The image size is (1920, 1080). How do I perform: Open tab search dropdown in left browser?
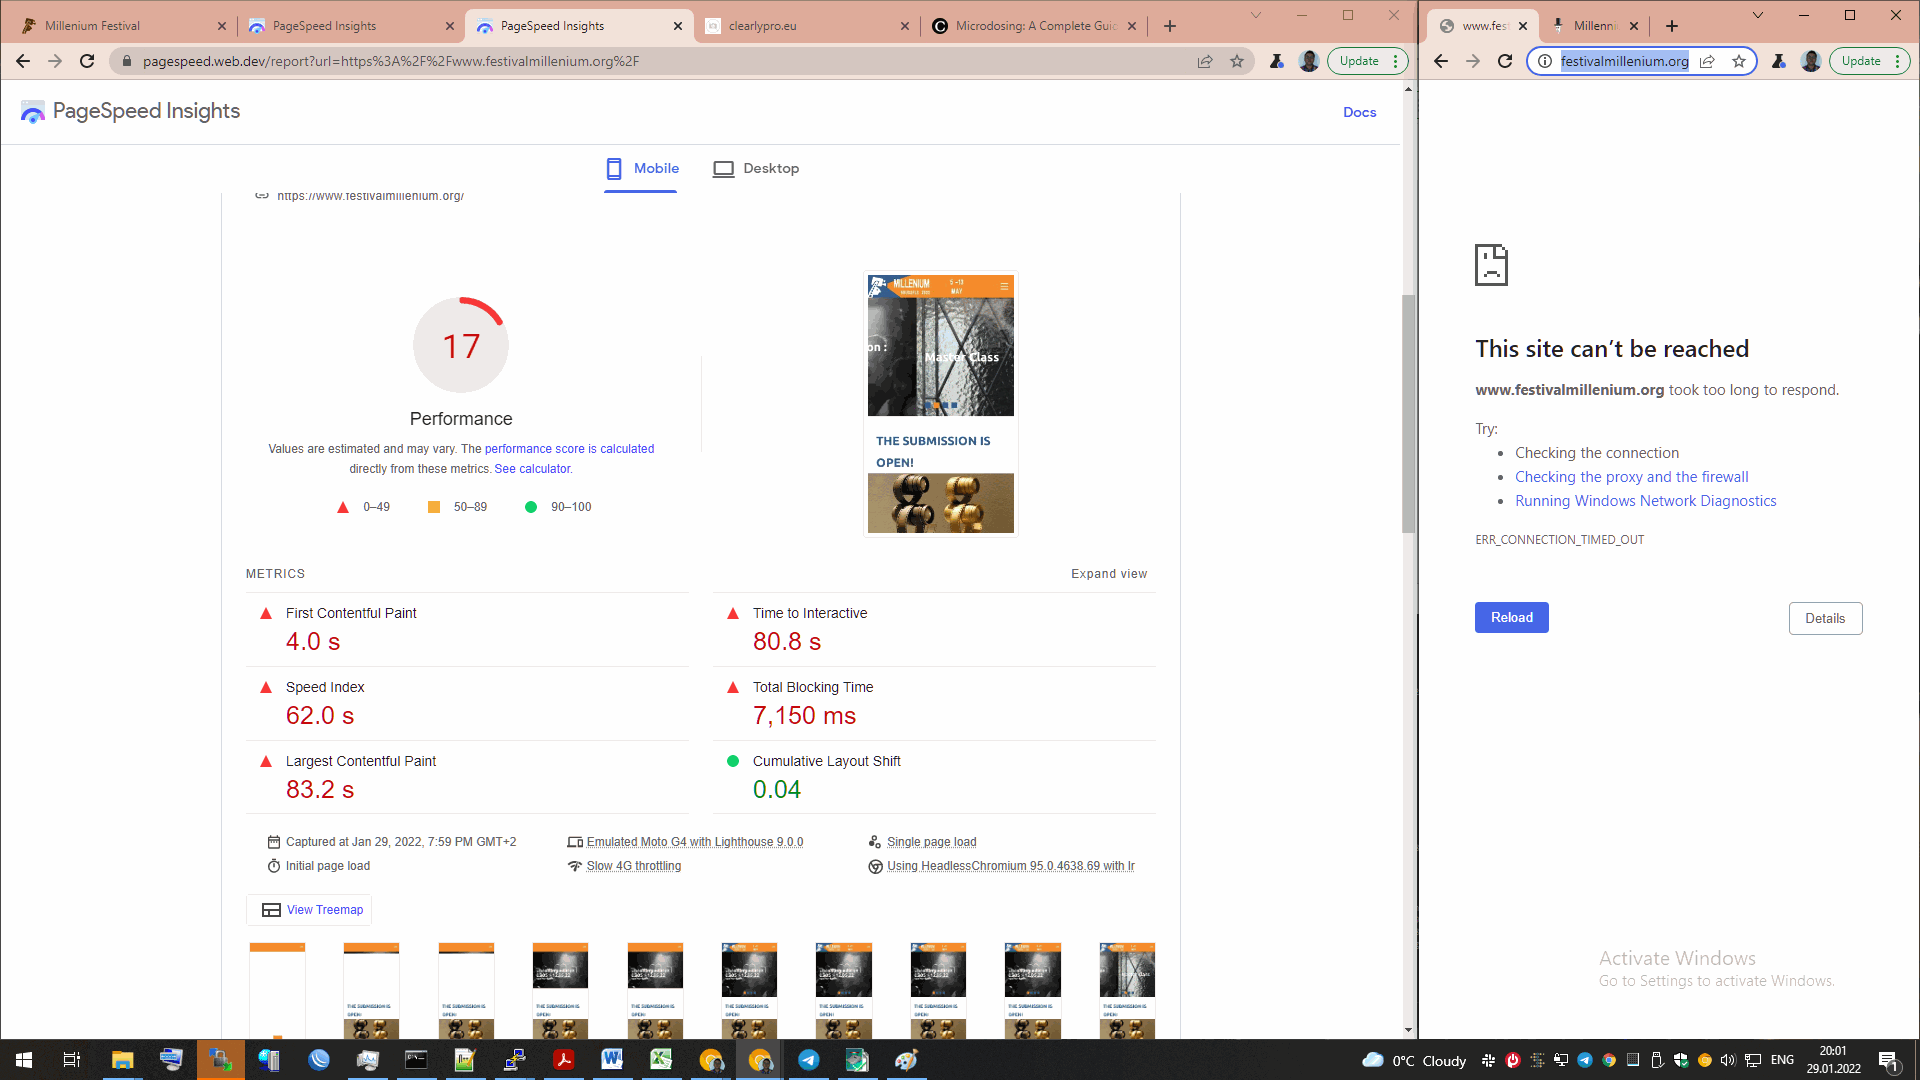pyautogui.click(x=1256, y=15)
